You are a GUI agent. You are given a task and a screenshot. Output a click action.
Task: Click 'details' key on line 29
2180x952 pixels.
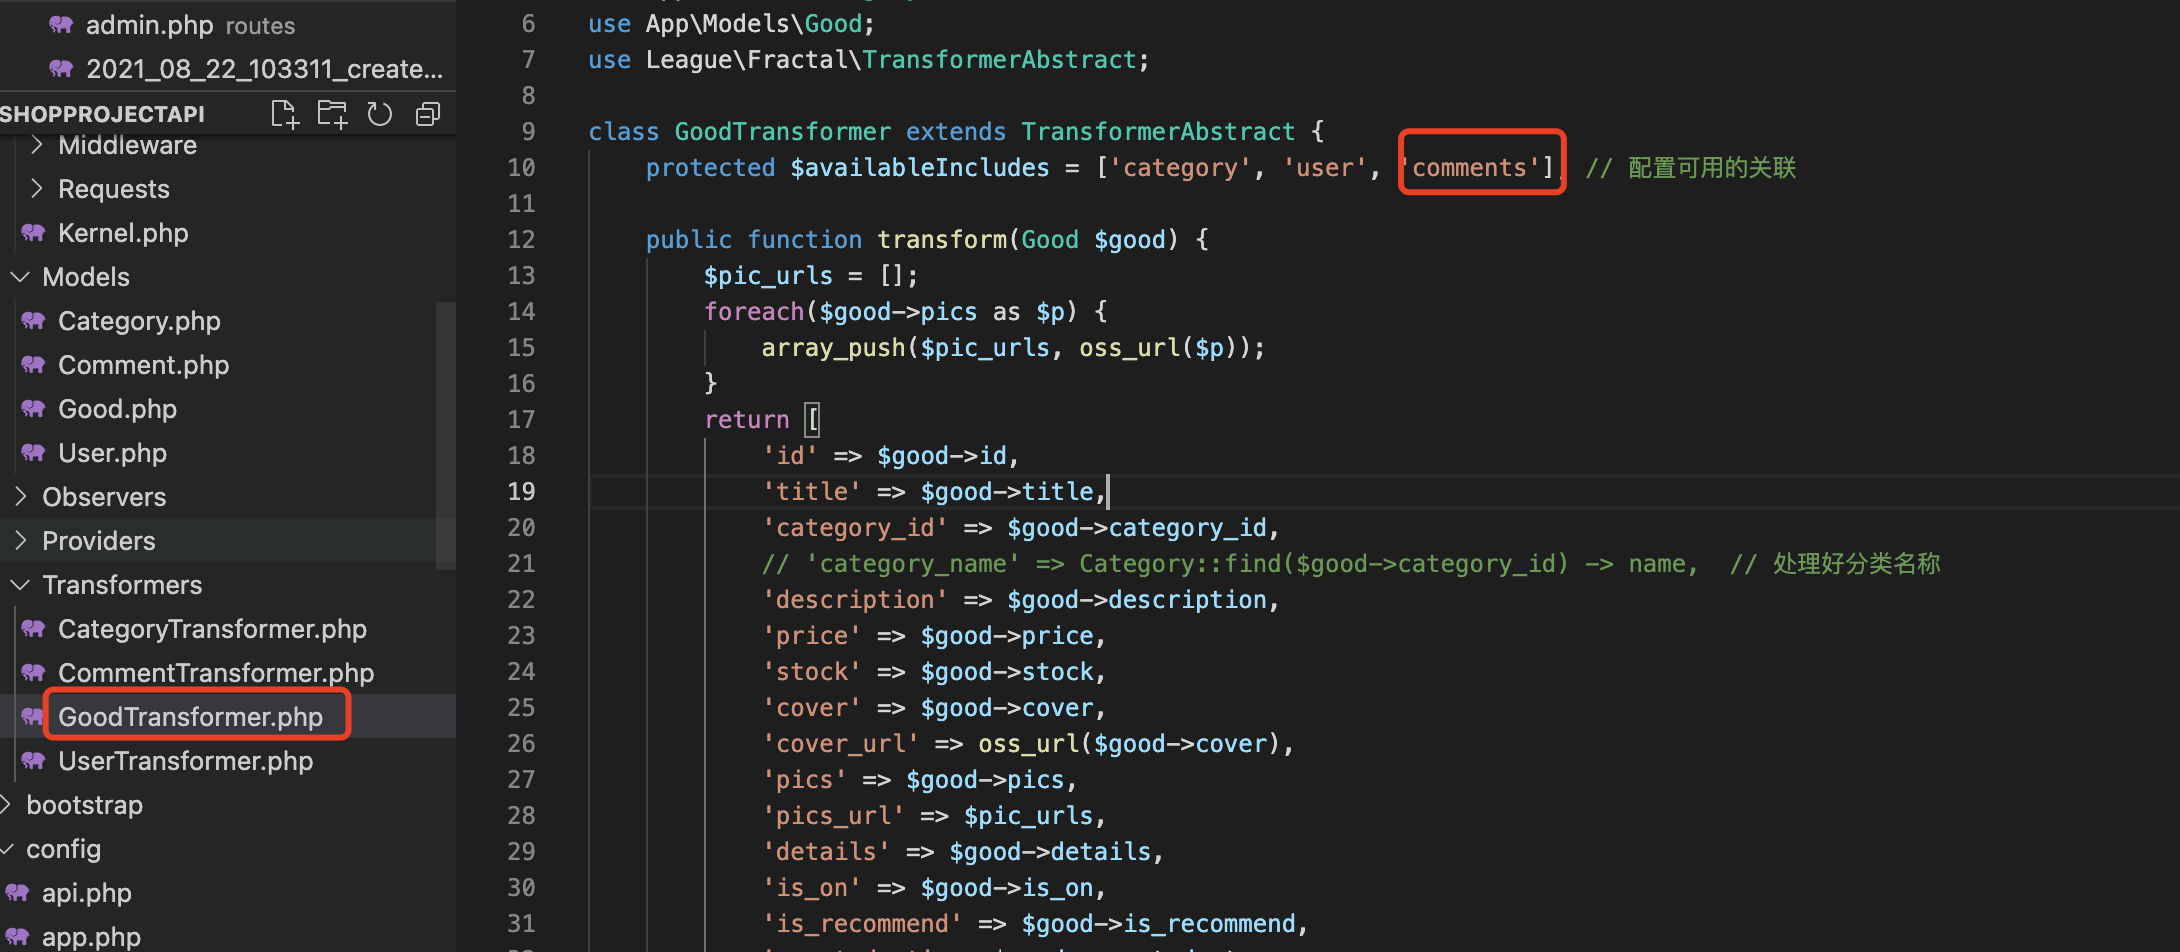(826, 851)
